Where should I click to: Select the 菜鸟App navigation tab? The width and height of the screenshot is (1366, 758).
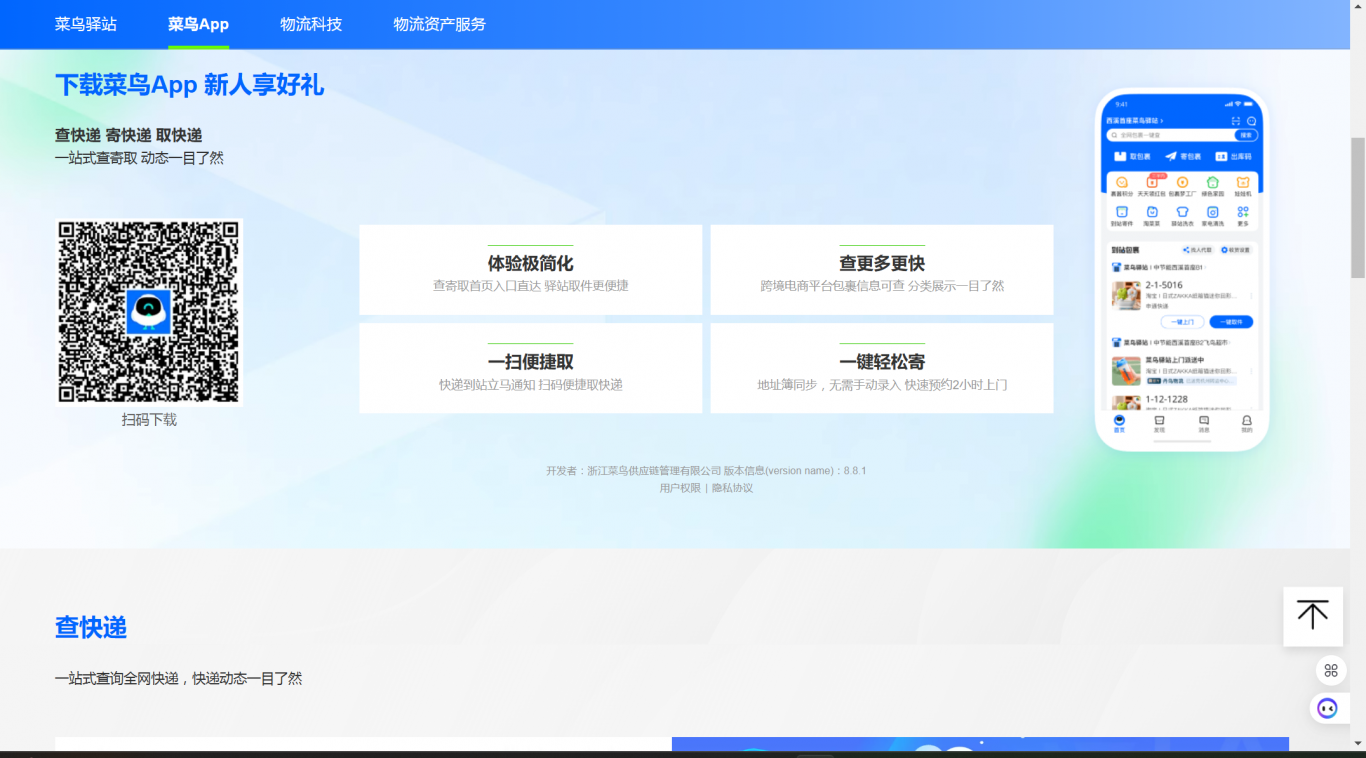pos(198,24)
